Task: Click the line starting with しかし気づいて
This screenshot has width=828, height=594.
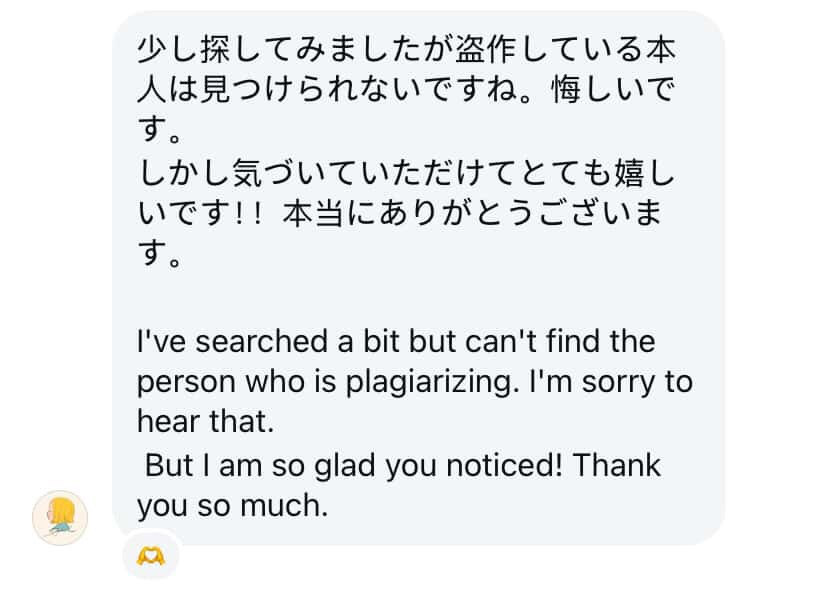Action: [x=400, y=177]
